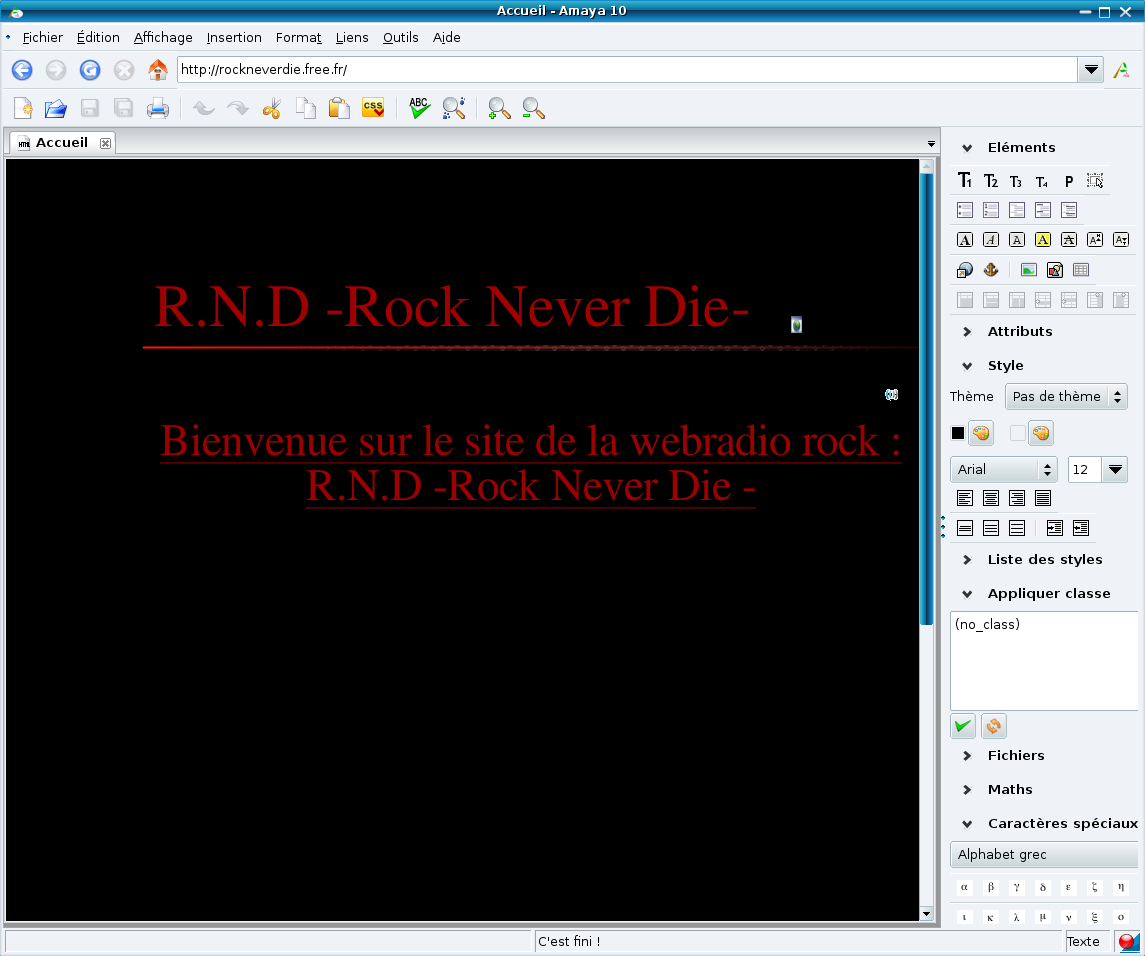Insert a numbered list

click(990, 210)
